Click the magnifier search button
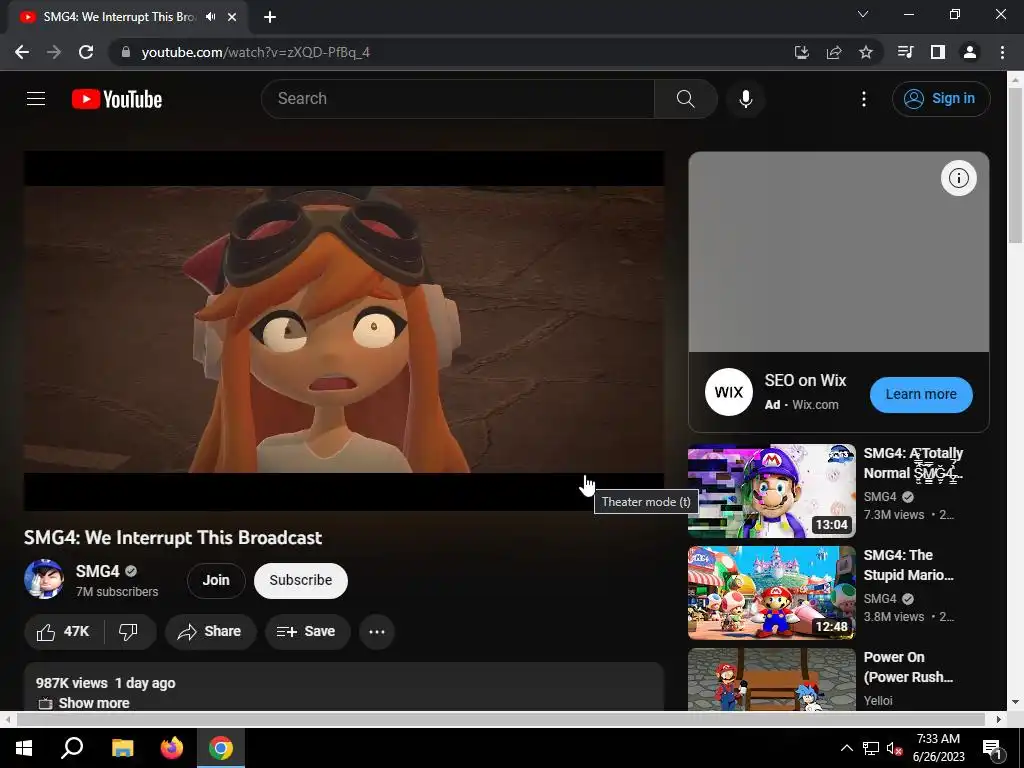The height and width of the screenshot is (768, 1024). point(686,99)
